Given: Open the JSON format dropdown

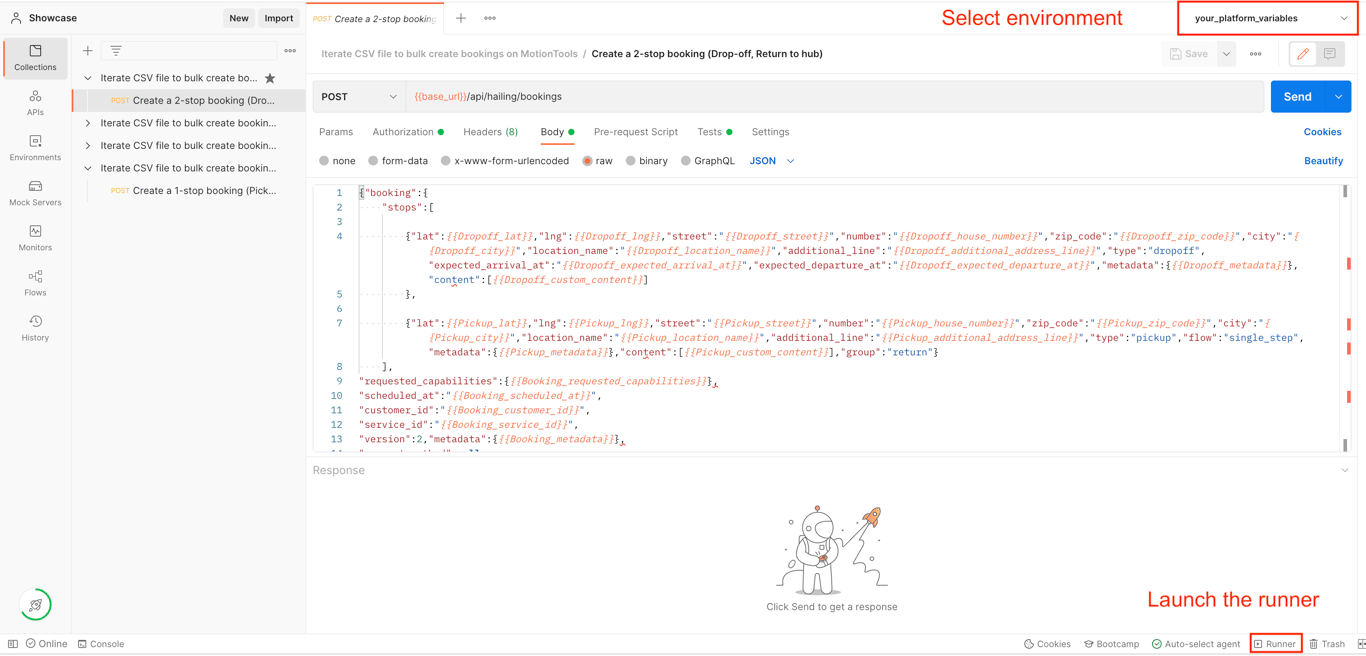Looking at the screenshot, I should [x=772, y=161].
